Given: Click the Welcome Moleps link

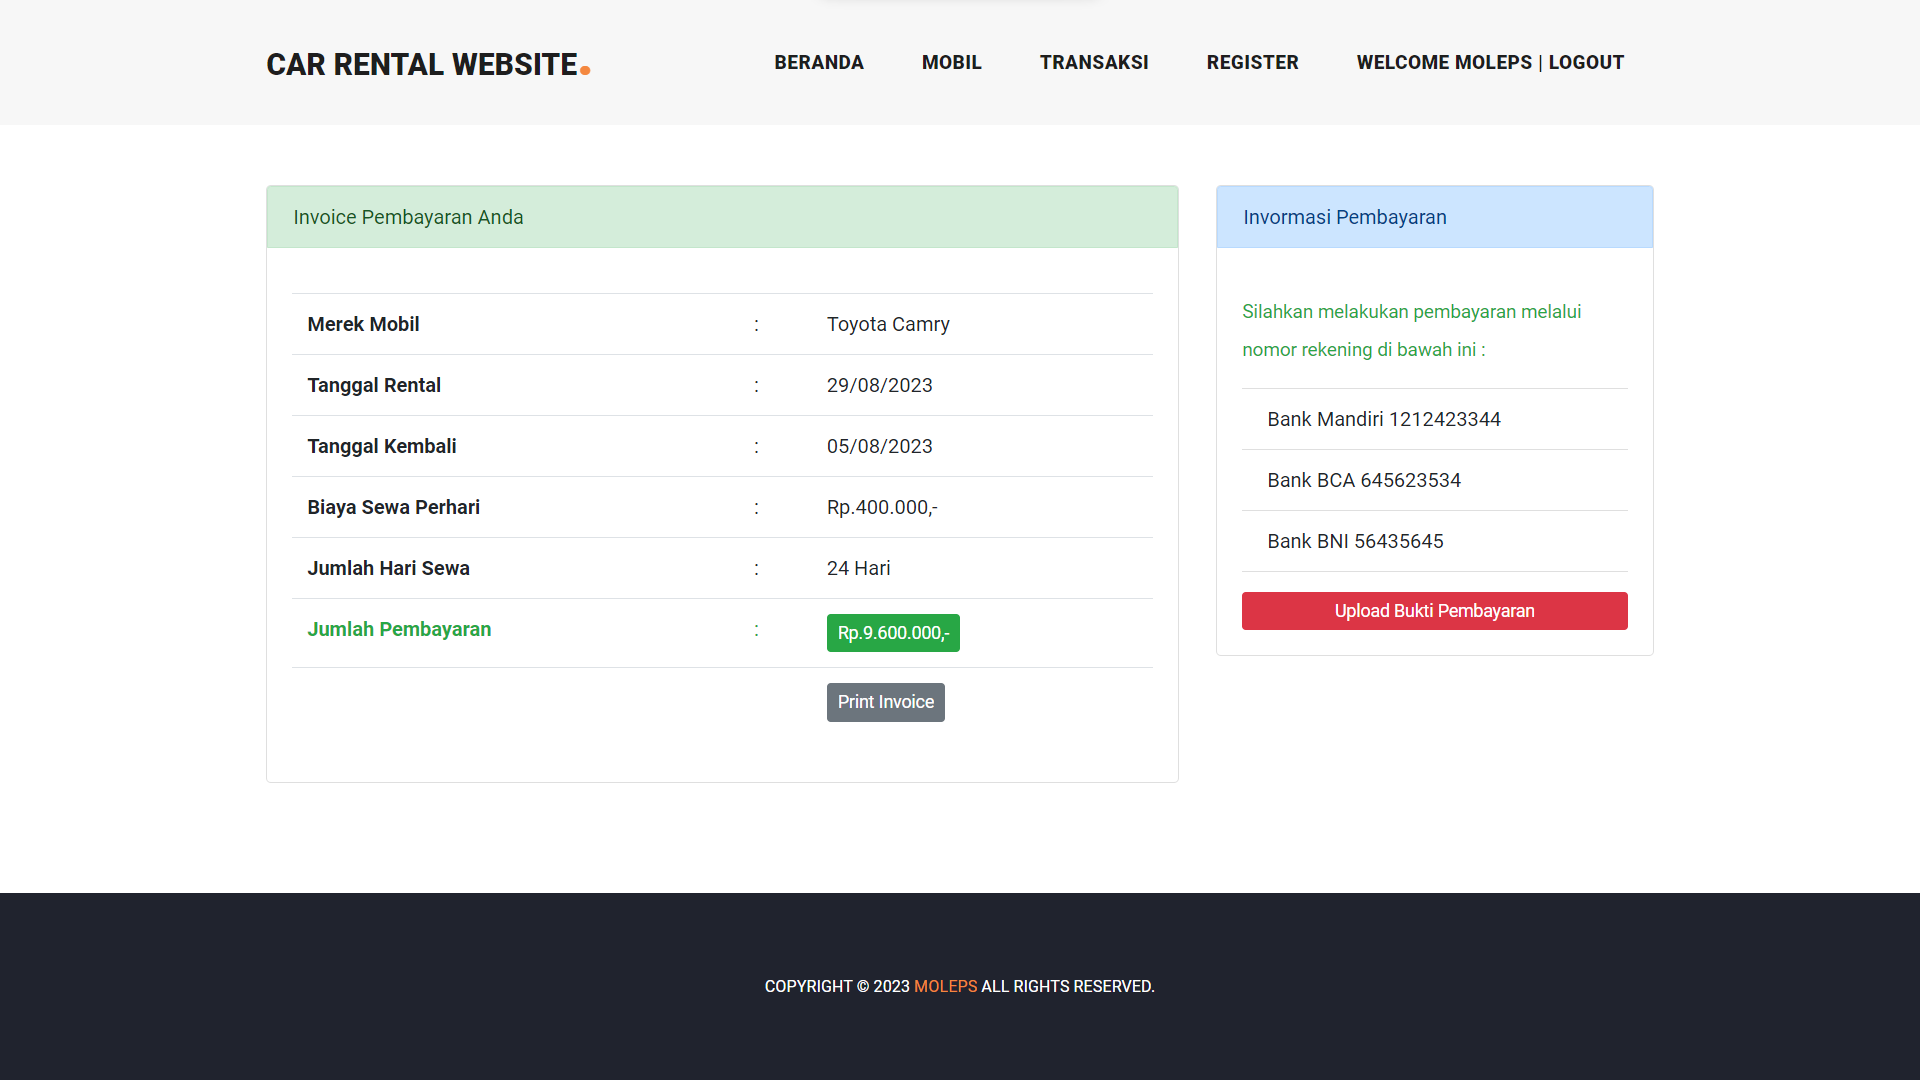Looking at the screenshot, I should tap(1444, 62).
